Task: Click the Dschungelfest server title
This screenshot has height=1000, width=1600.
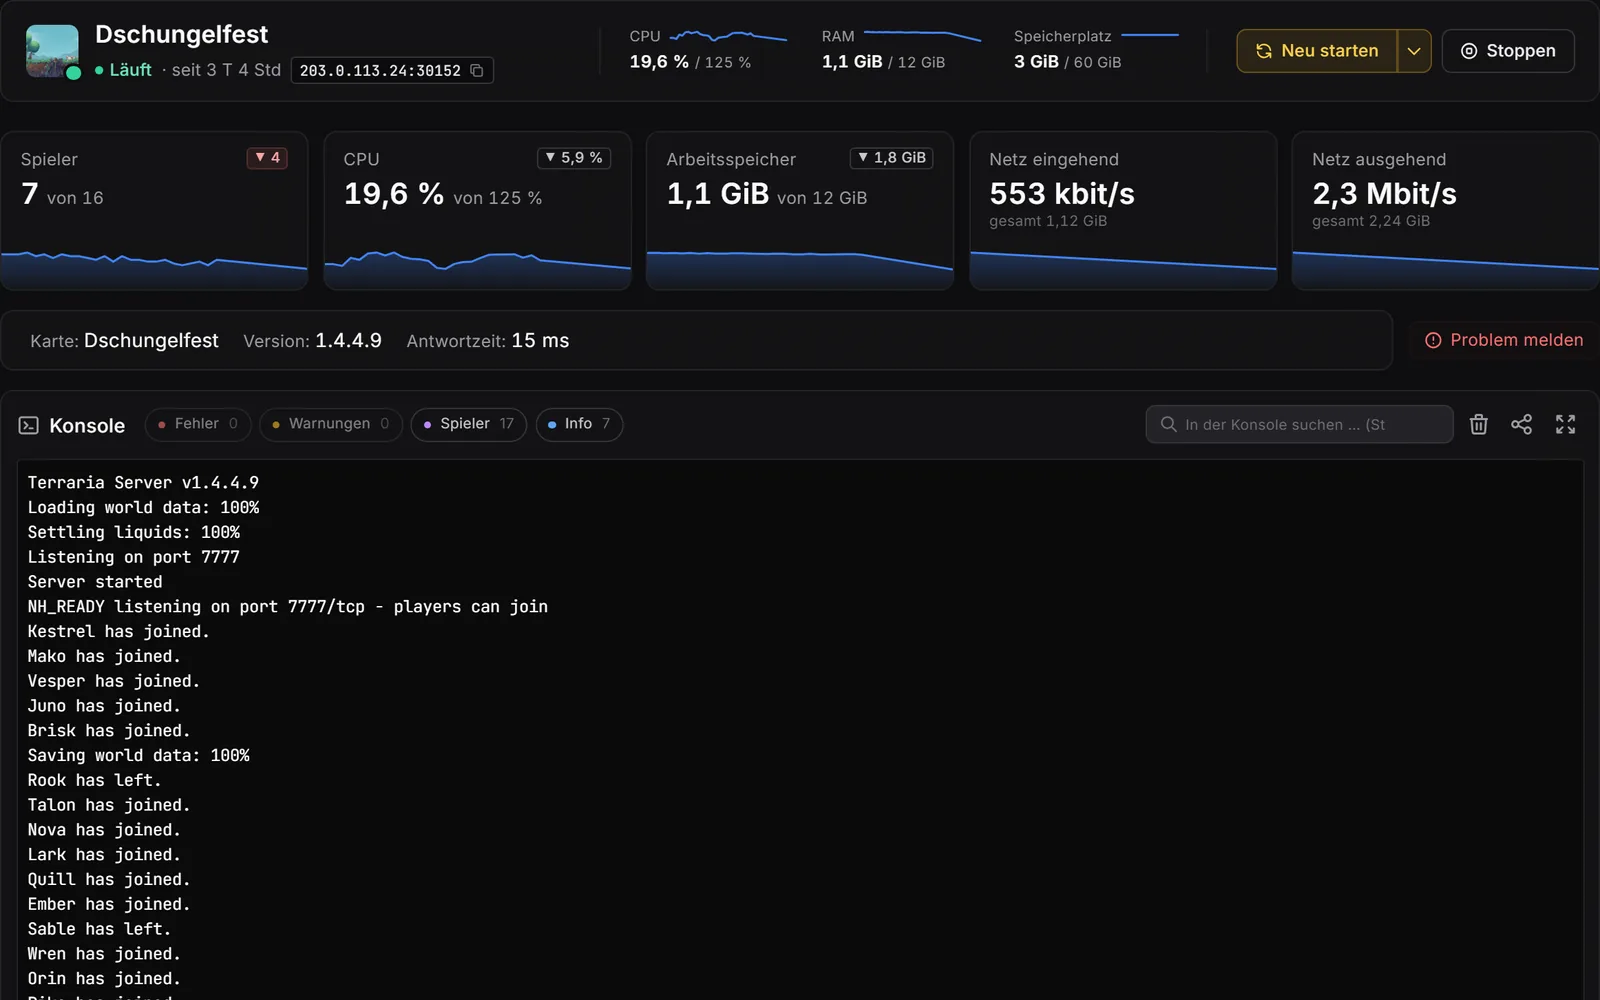Action: pyautogui.click(x=181, y=34)
